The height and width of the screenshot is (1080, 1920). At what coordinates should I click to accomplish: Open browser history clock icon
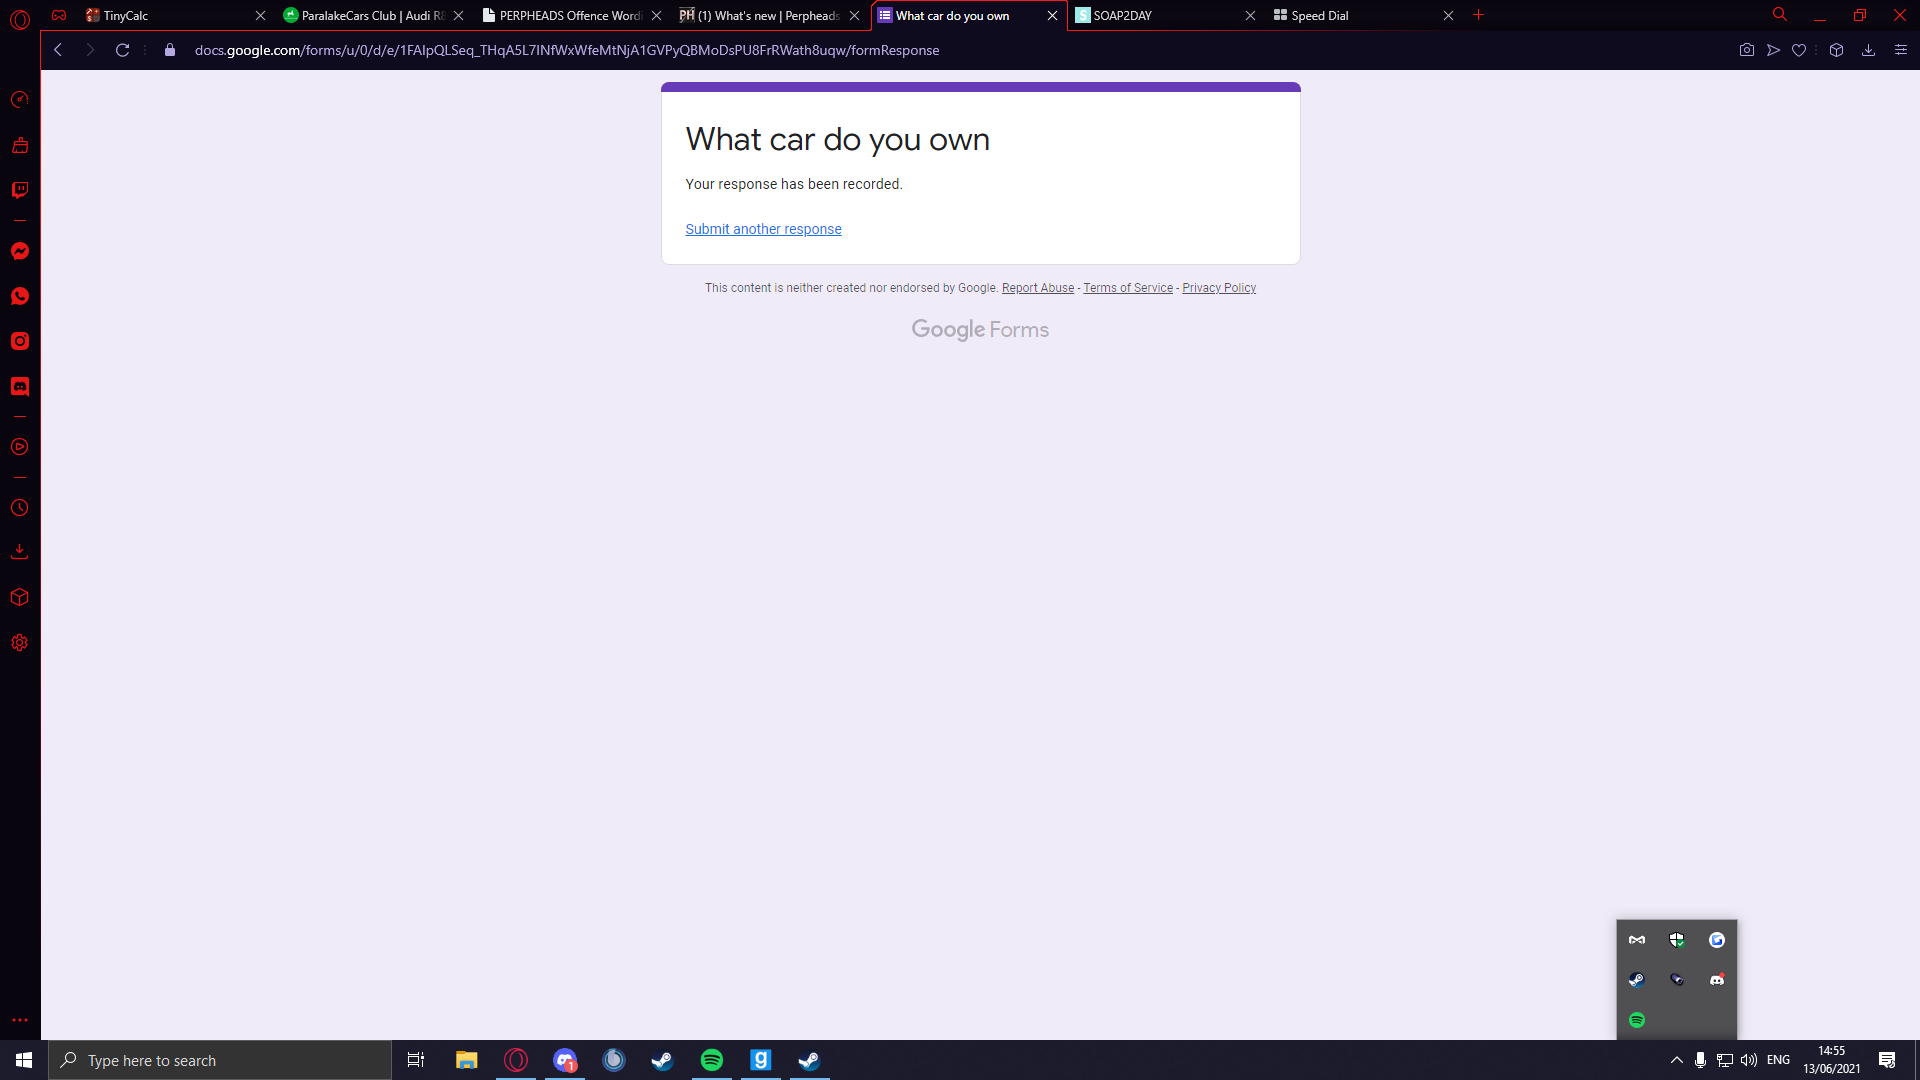coord(20,508)
